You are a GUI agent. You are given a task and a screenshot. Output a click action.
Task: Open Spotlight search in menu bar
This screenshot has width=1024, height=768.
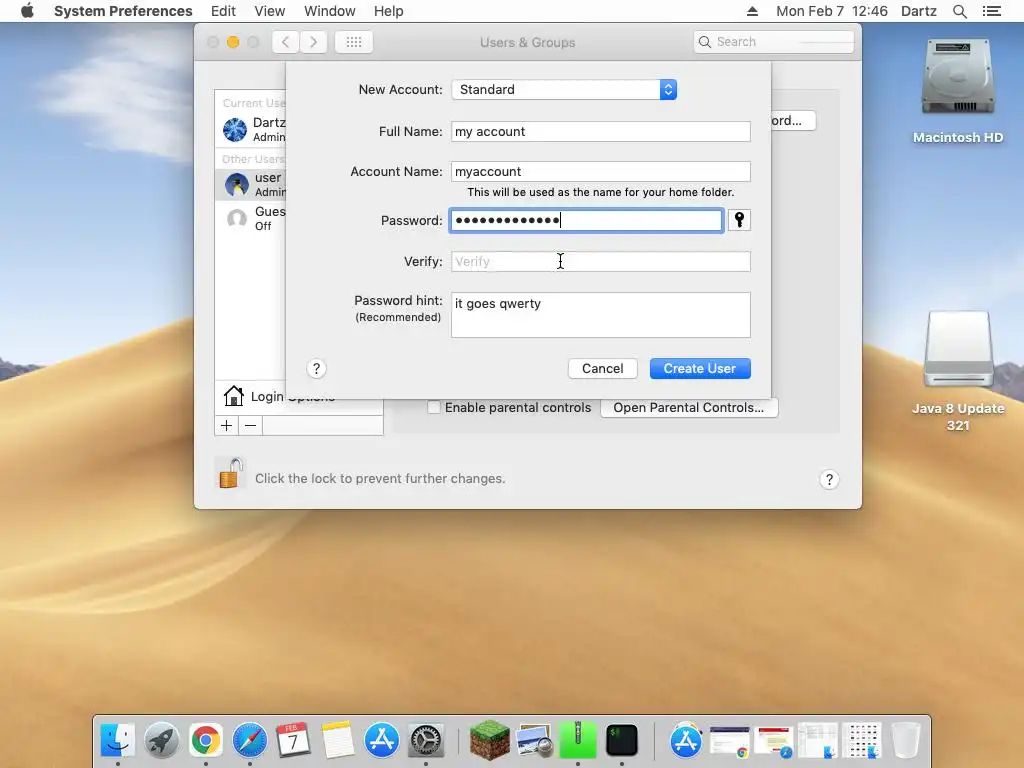coord(959,11)
